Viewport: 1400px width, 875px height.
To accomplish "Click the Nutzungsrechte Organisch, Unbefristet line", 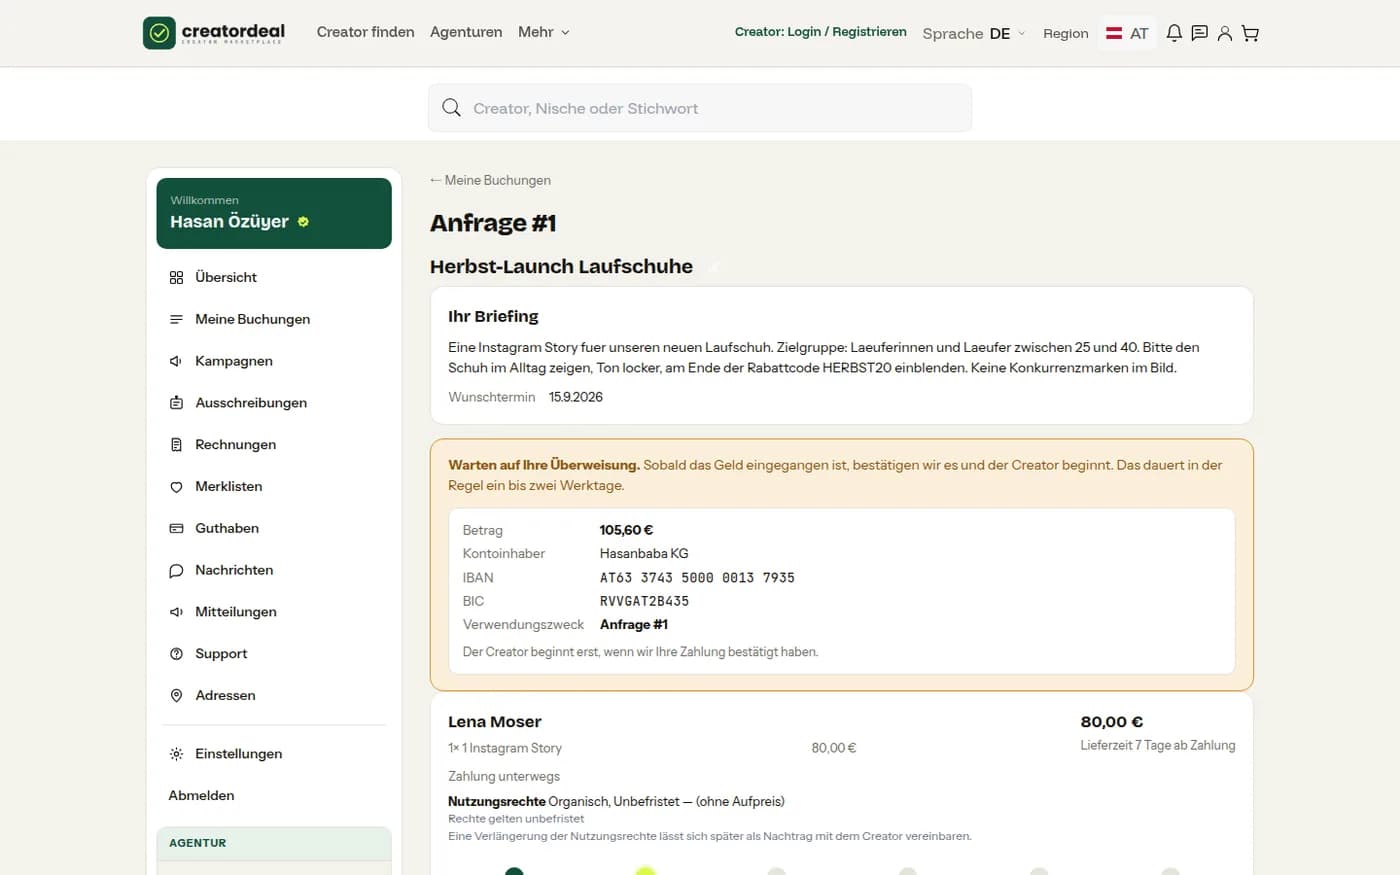I will 616,801.
